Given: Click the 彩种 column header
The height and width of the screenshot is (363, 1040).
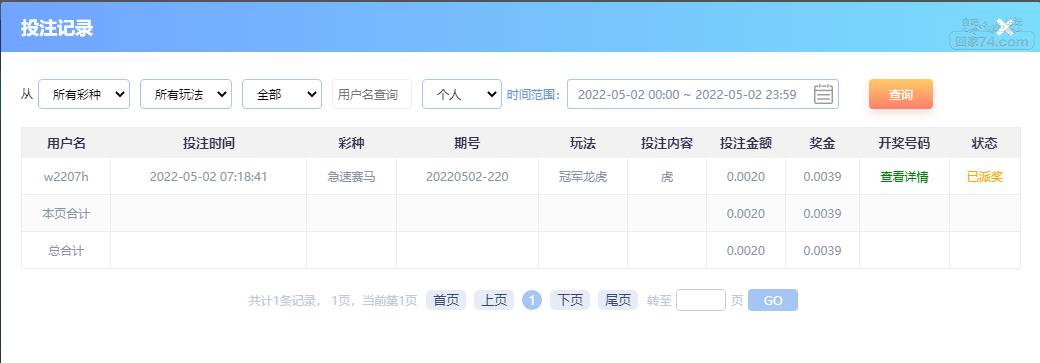Looking at the screenshot, I should coord(352,143).
